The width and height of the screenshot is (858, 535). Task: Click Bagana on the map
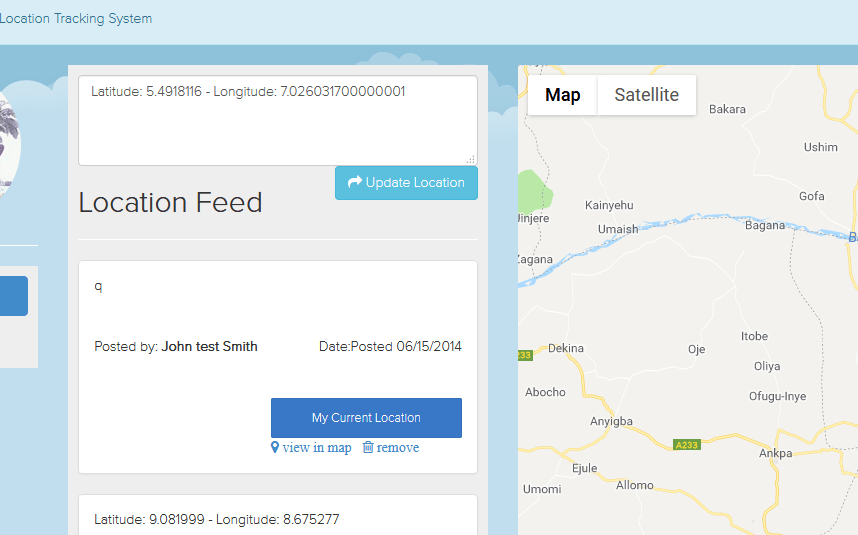click(x=765, y=225)
